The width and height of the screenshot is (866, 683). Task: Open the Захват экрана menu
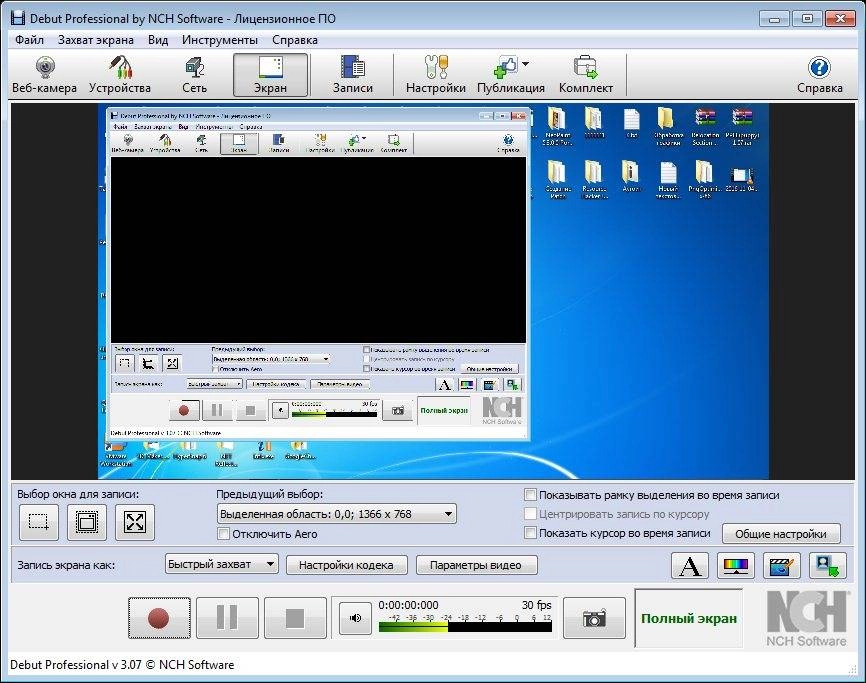[96, 40]
